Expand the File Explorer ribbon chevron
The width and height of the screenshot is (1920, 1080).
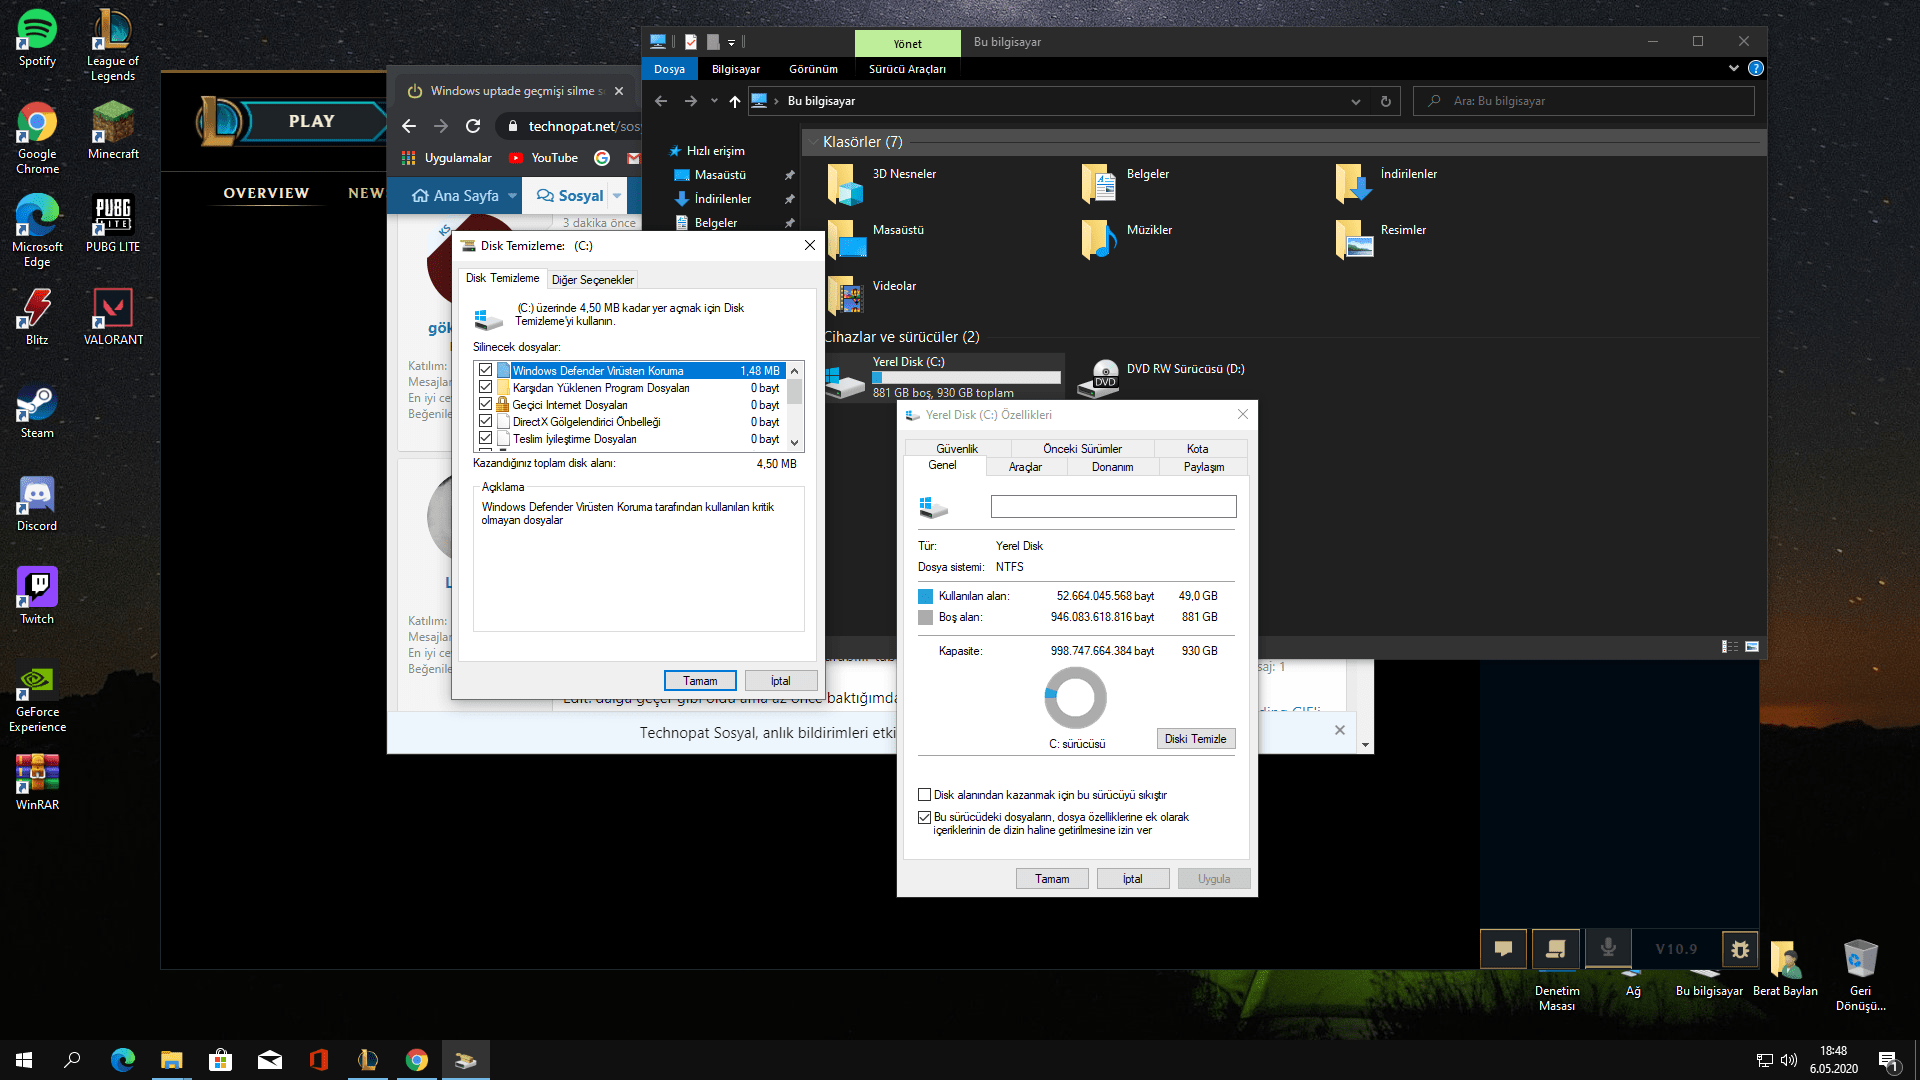pyautogui.click(x=1733, y=69)
